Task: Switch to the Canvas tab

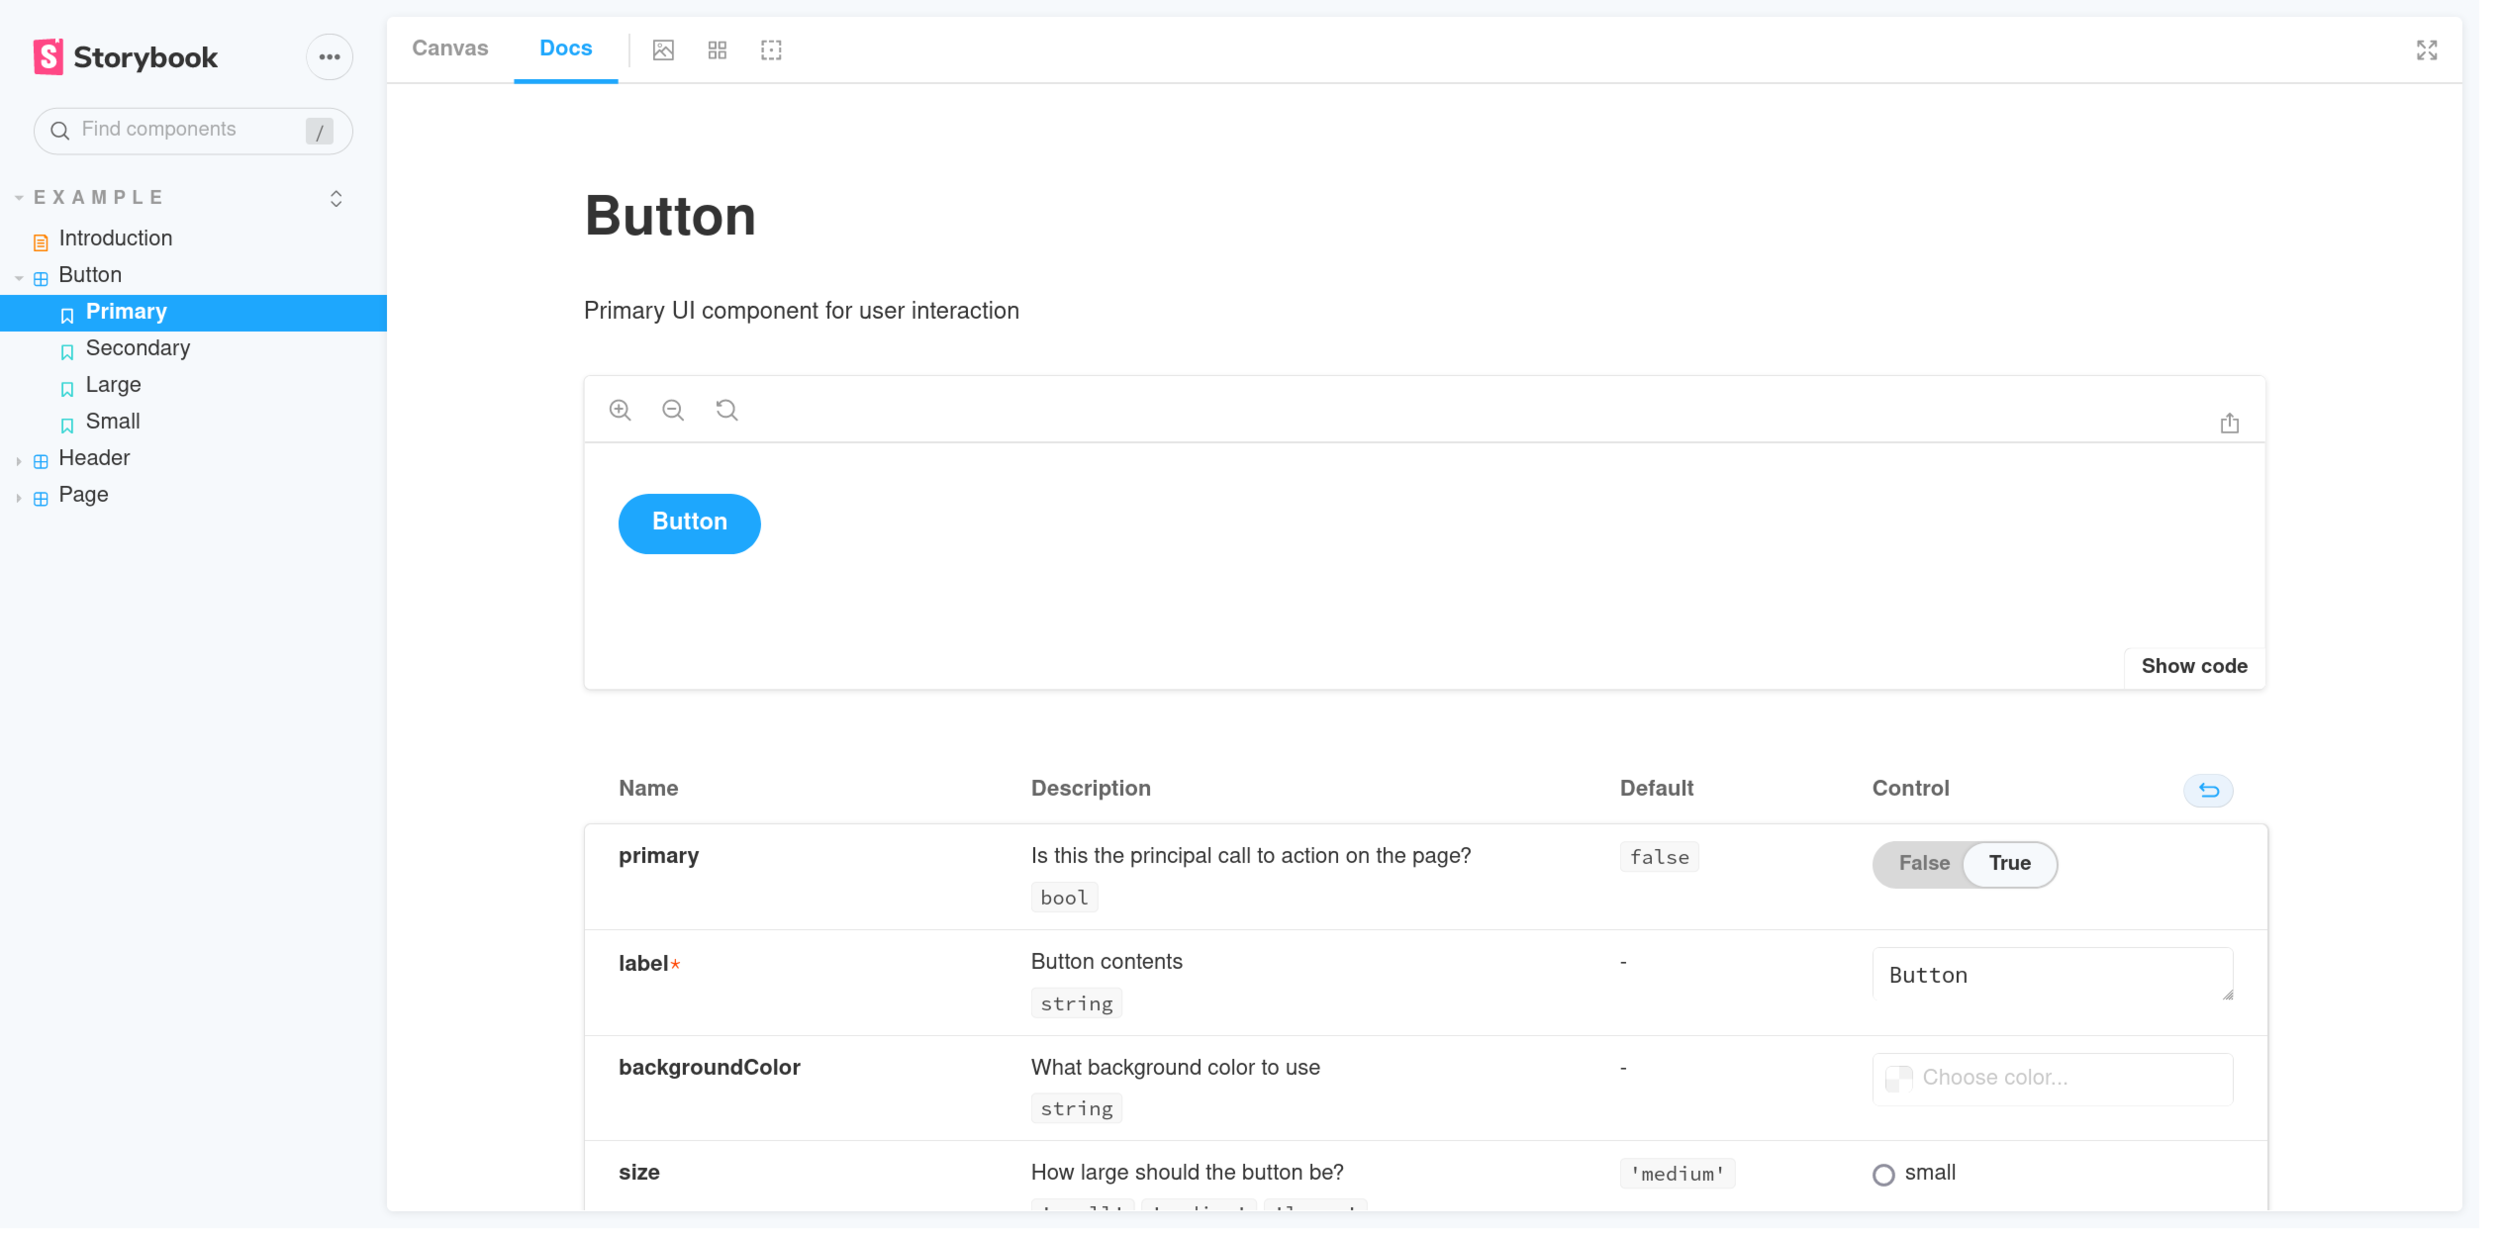Action: pyautogui.click(x=450, y=48)
